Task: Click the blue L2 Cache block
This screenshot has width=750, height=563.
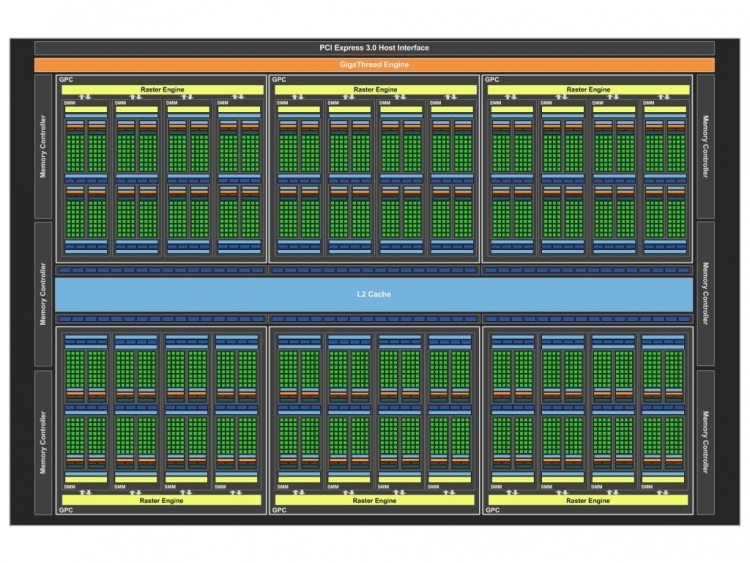Action: pos(374,294)
